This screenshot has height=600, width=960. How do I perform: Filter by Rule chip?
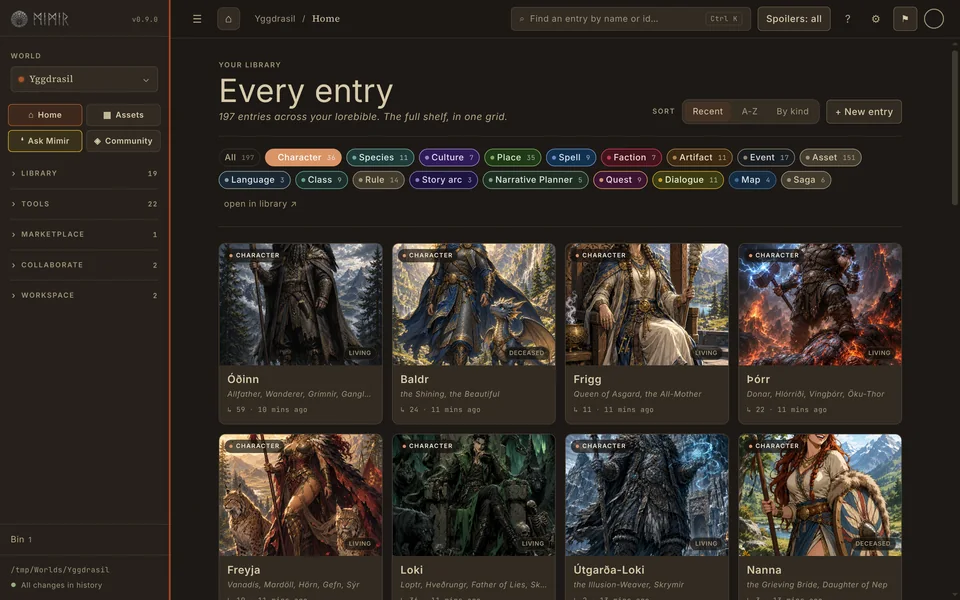coord(378,180)
